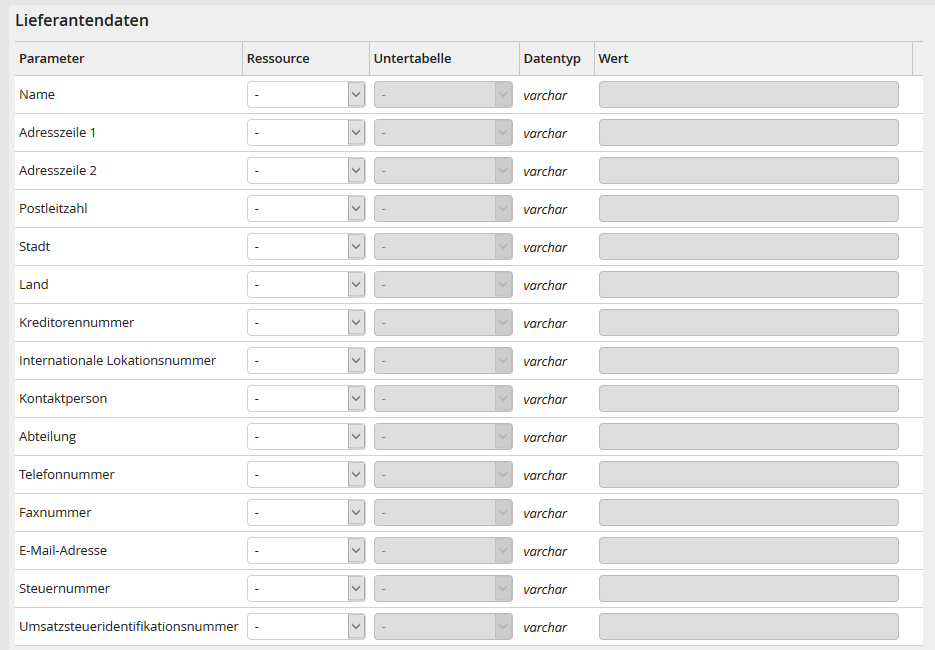Screen dimensions: 935x650
Task: Open Untertabelle dropdown in the Name row
Action: (x=443, y=95)
